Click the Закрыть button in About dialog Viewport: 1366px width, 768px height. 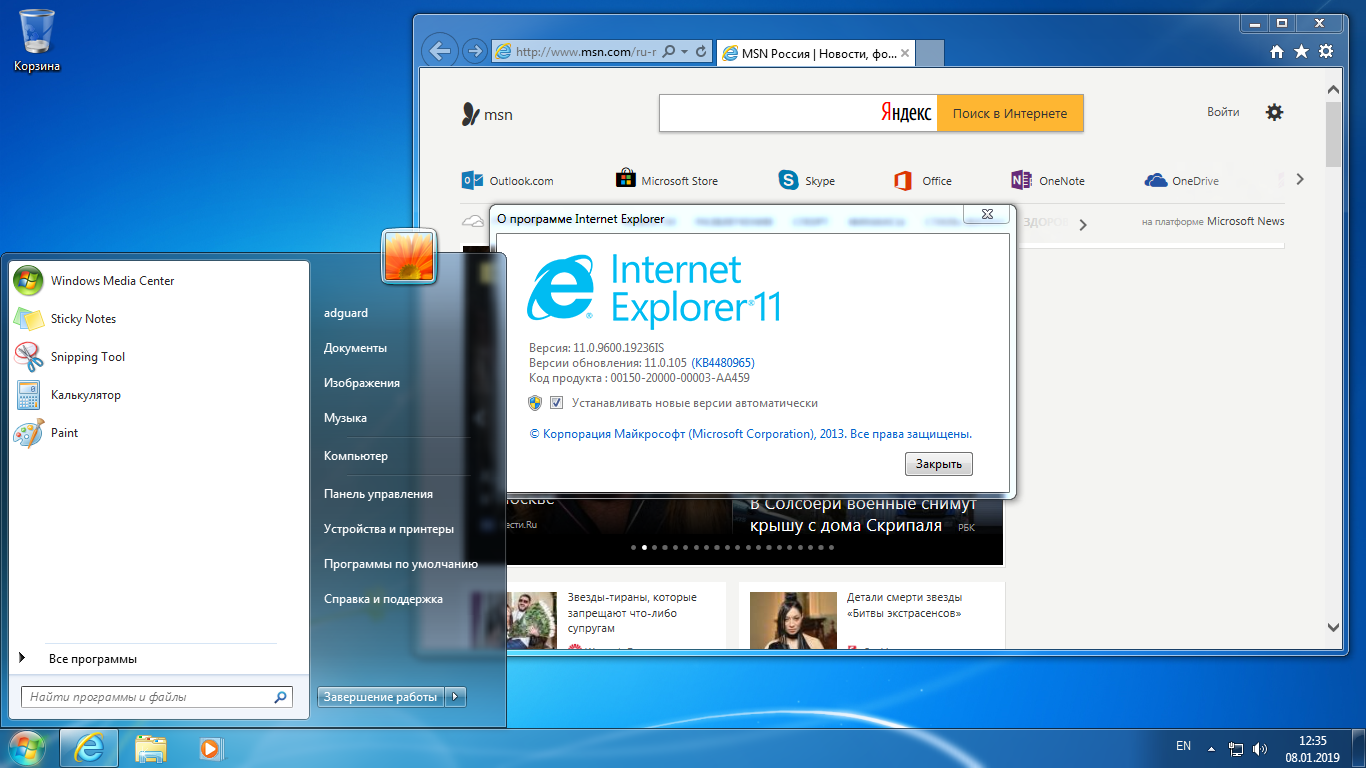(939, 464)
